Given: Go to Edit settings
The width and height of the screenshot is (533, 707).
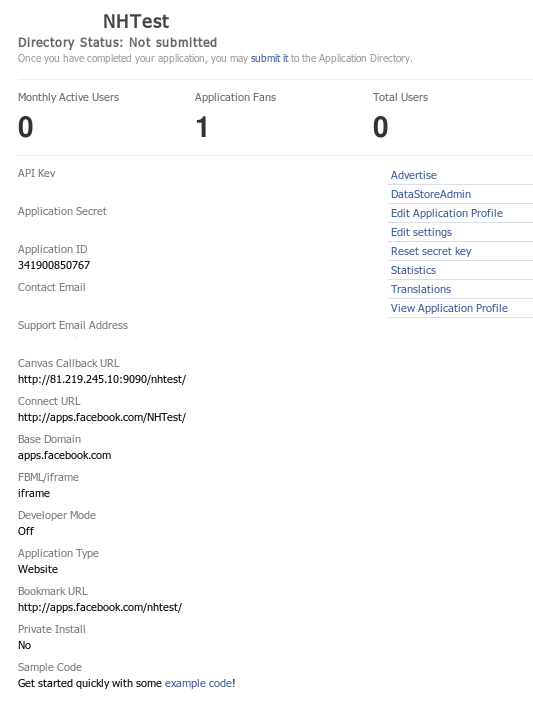Looking at the screenshot, I should (x=421, y=232).
